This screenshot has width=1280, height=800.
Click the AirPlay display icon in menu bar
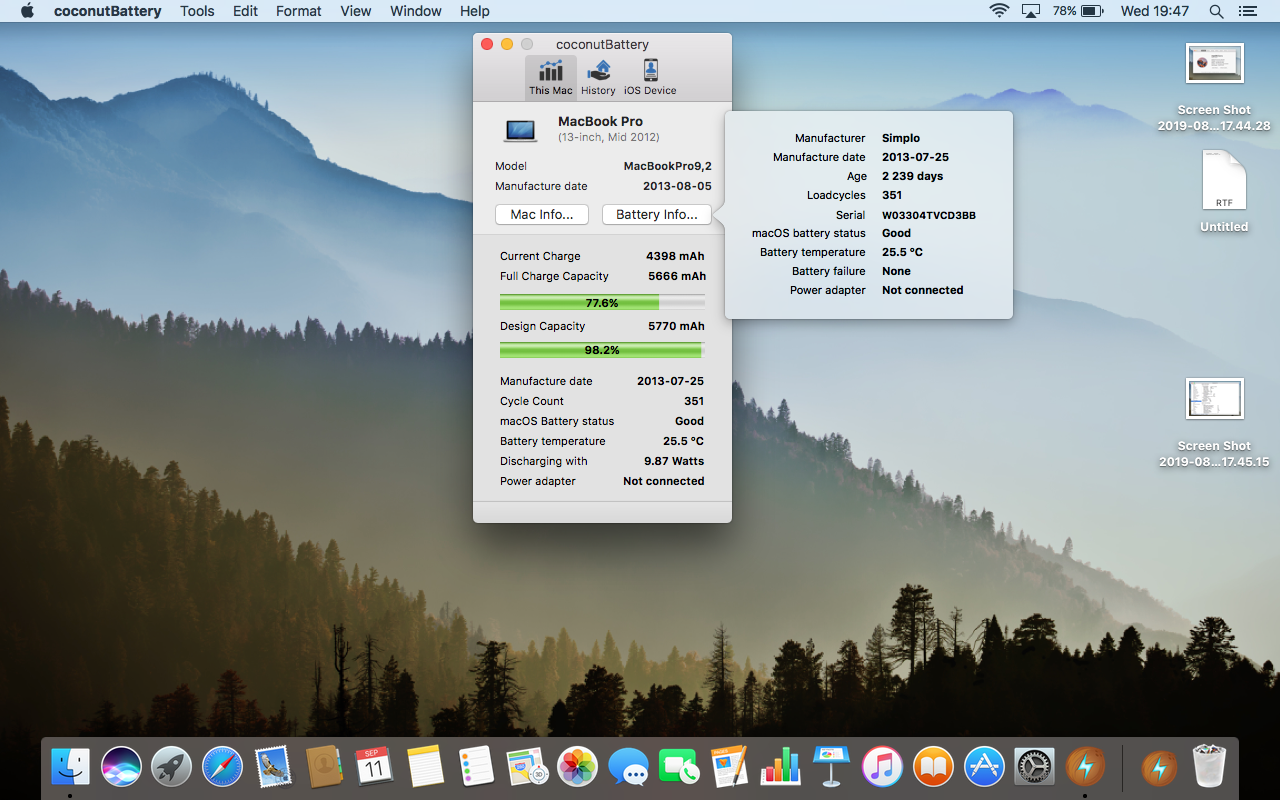click(x=1031, y=11)
